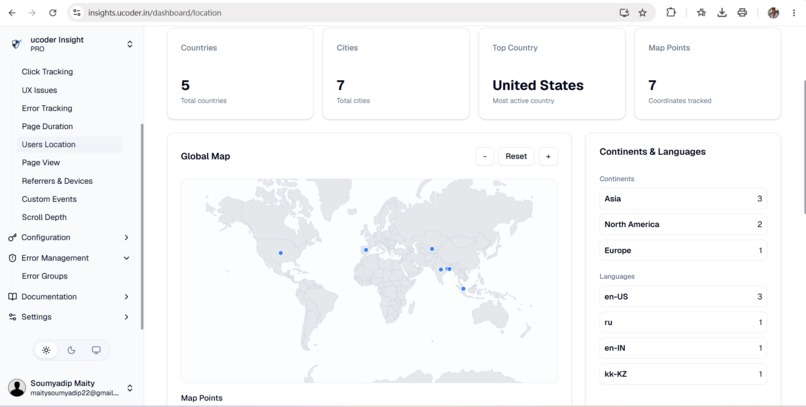
Task: Click the page vertical scrollbar
Action: tap(803, 146)
